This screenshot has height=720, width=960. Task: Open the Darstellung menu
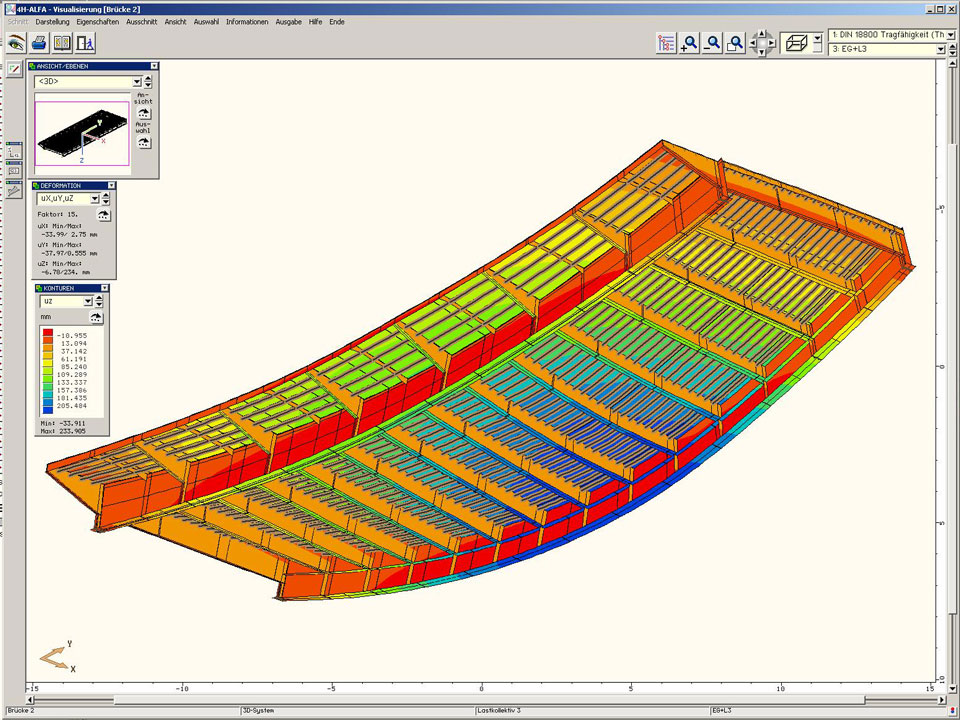click(x=52, y=21)
